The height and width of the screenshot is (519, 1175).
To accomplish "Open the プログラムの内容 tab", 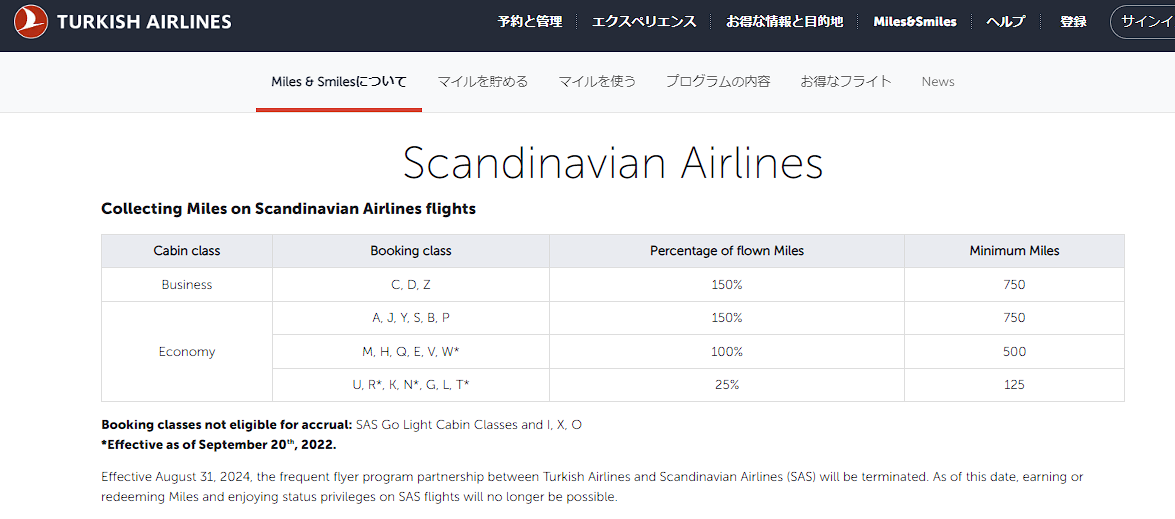I will click(x=718, y=82).
